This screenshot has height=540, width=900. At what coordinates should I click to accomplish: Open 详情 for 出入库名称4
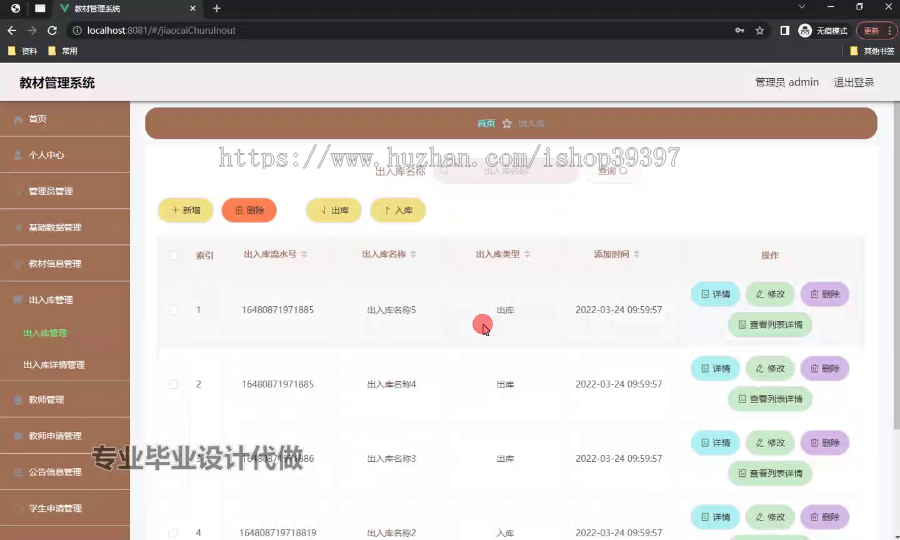pos(715,368)
